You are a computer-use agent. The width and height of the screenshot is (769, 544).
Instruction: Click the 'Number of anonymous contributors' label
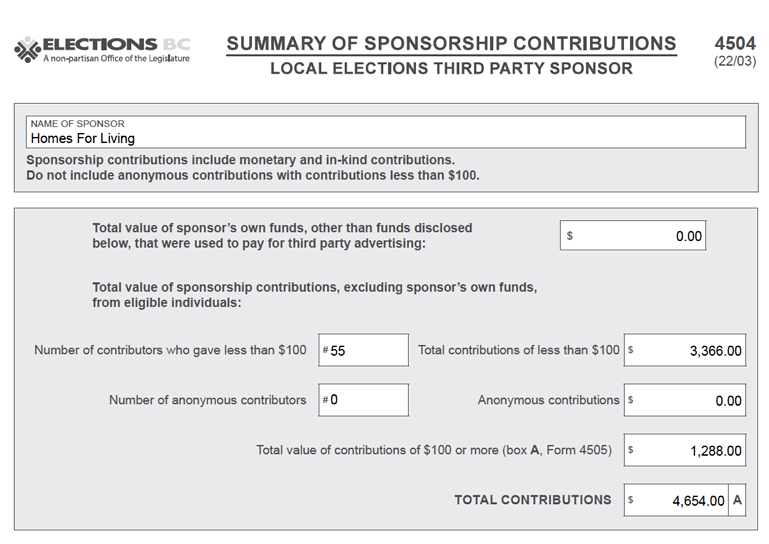[x=207, y=400]
